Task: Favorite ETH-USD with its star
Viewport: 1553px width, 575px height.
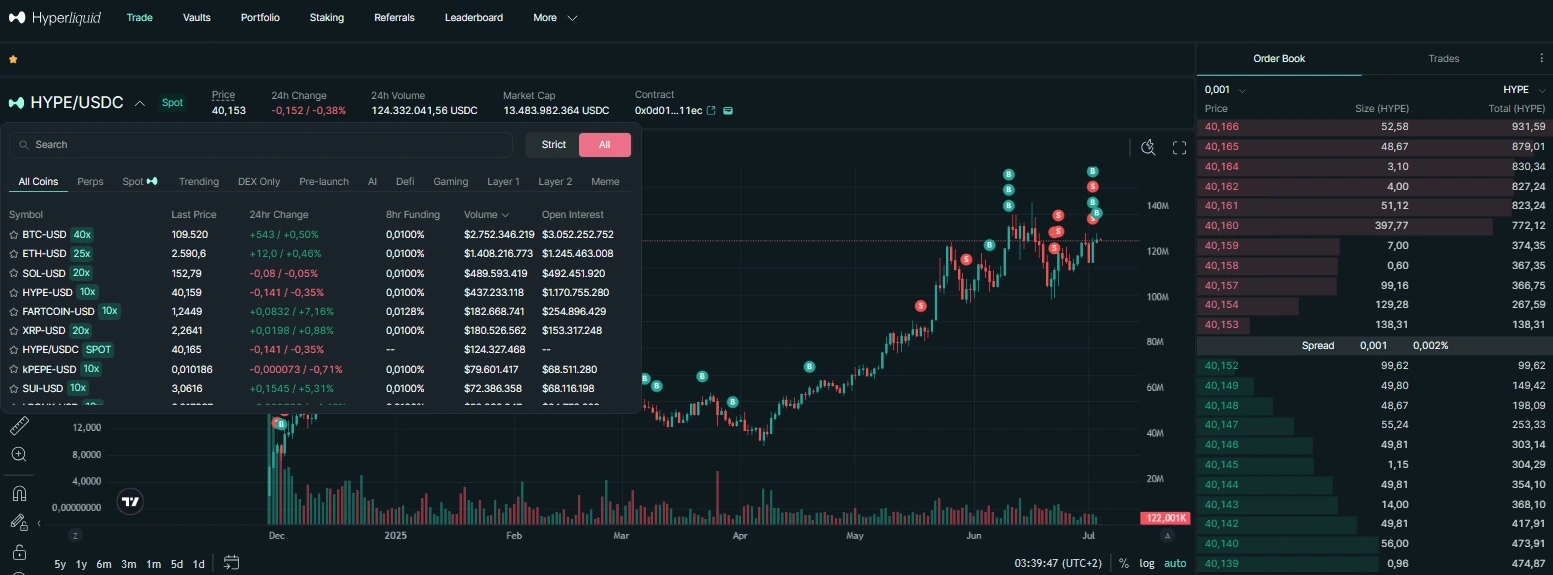Action: pyautogui.click(x=13, y=254)
